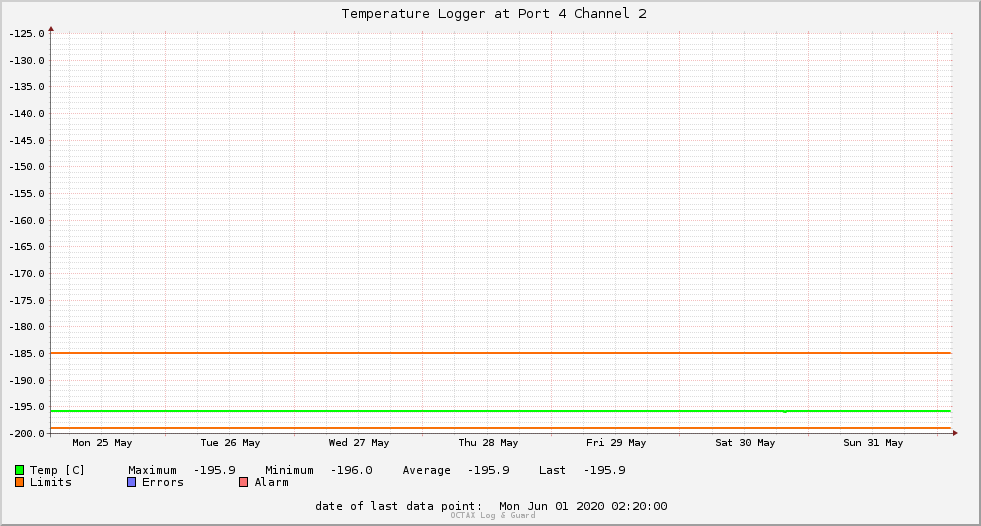Select the 'Temp [C]' legend label
Viewport: 981px width, 526px height.
[57, 470]
